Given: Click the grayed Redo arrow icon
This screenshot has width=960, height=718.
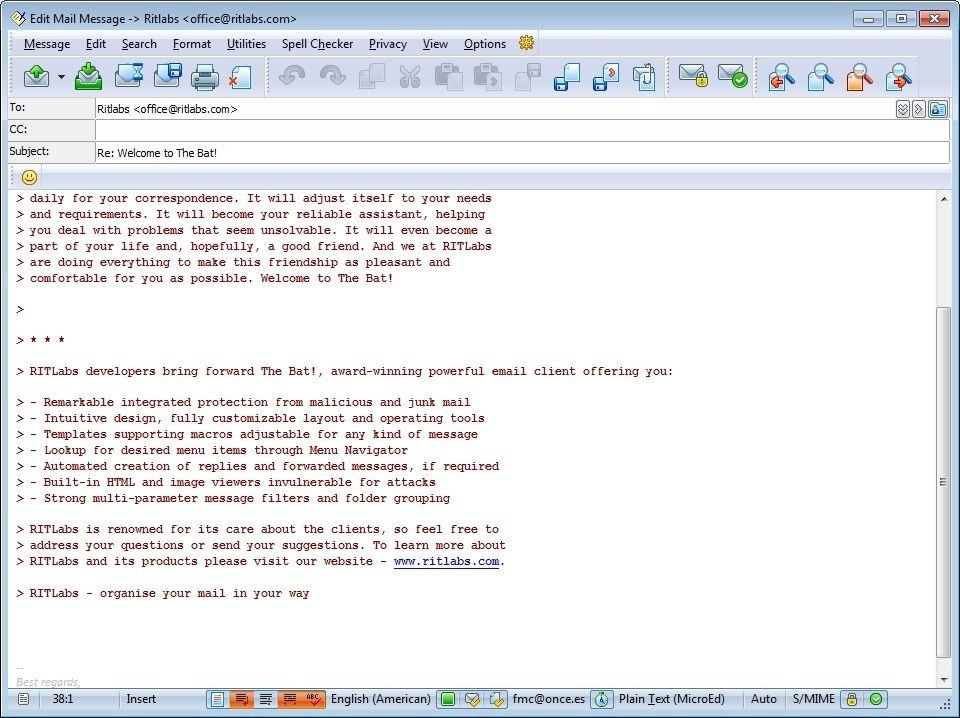Looking at the screenshot, I should [x=332, y=77].
